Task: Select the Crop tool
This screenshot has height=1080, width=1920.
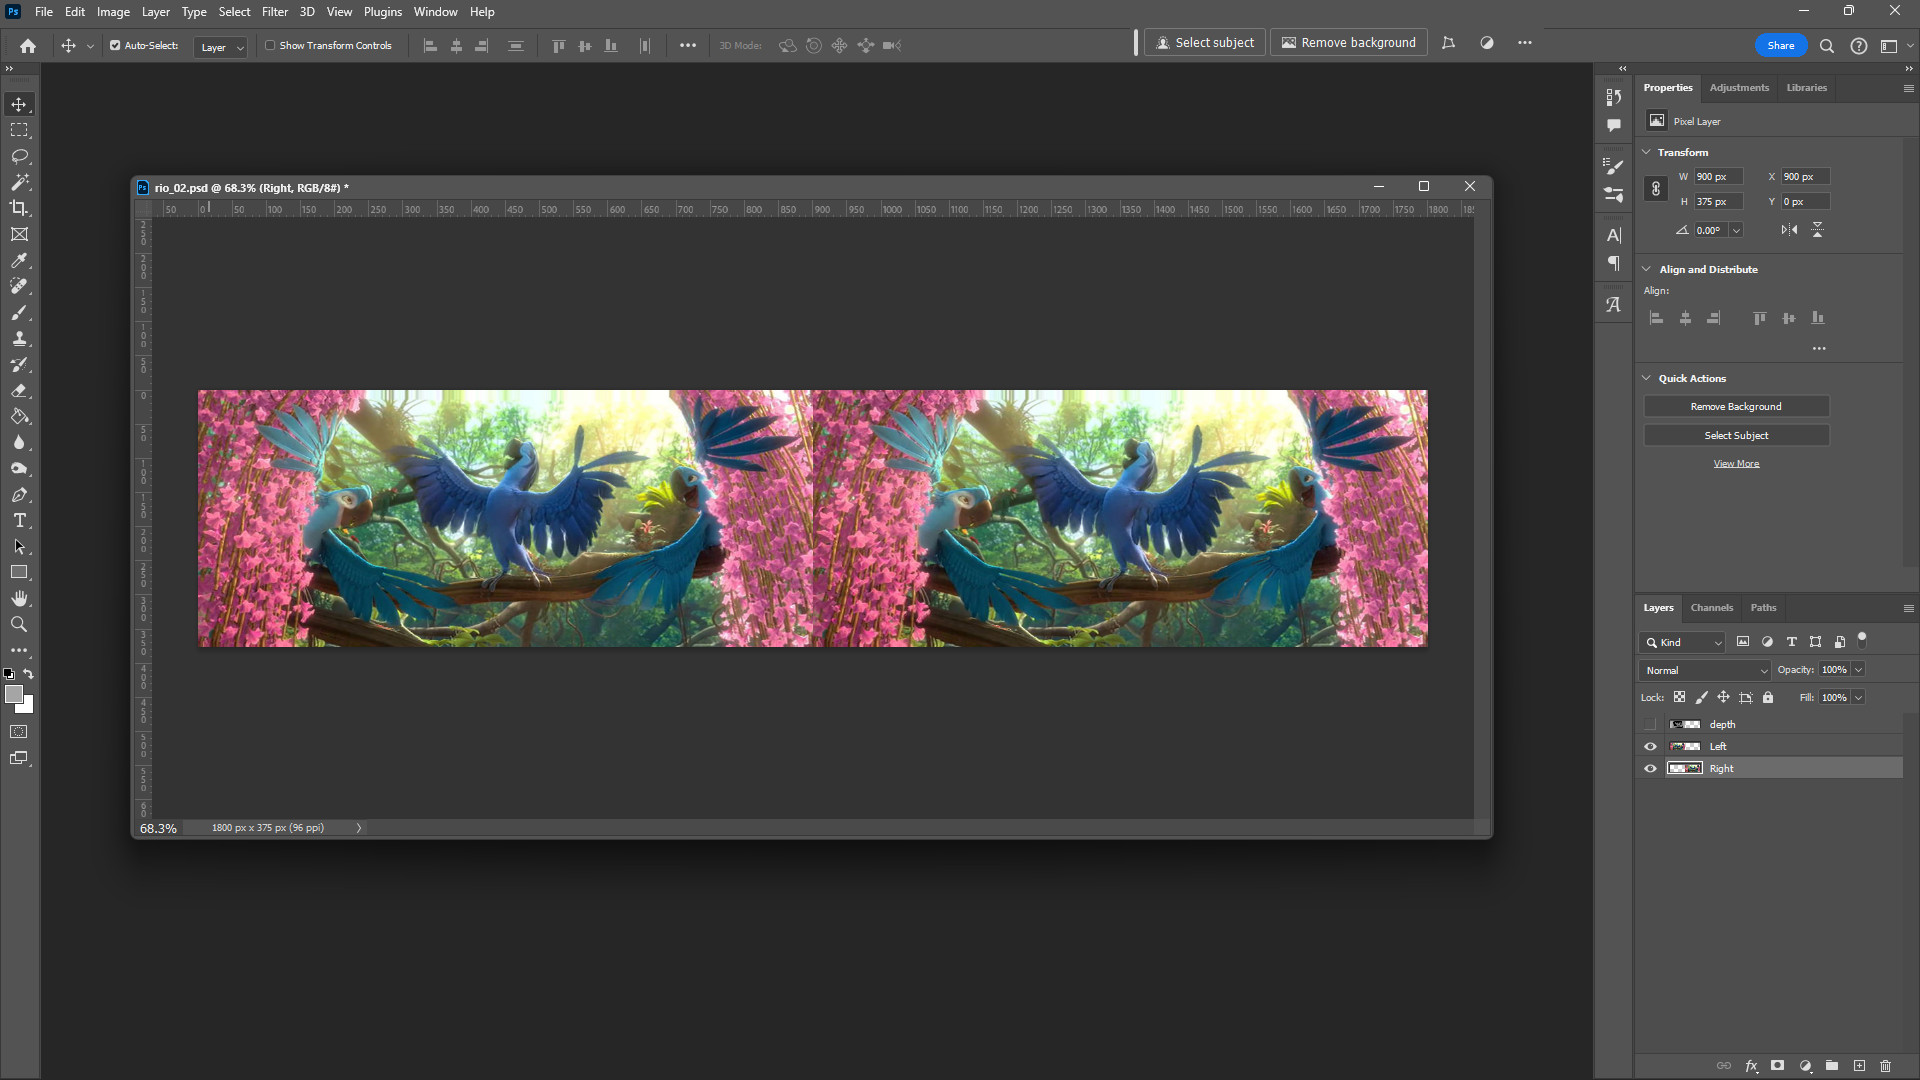Action: [19, 208]
